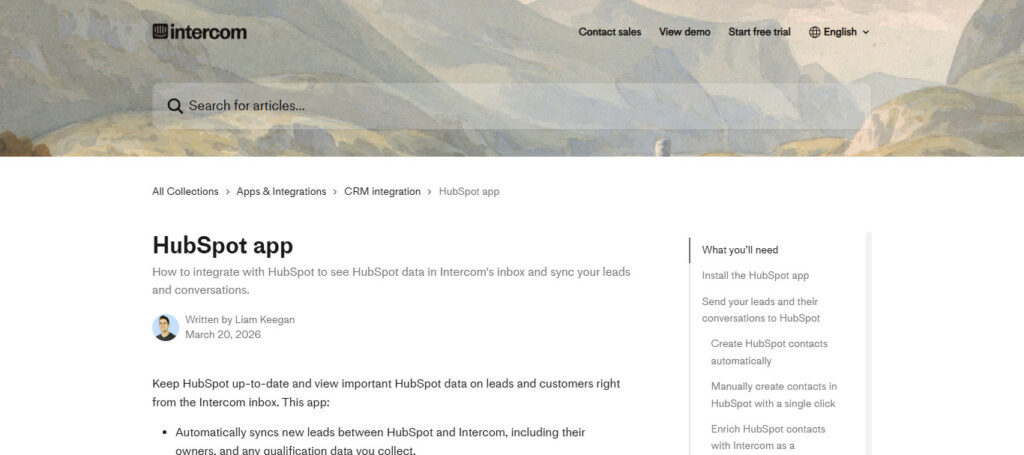This screenshot has width=1024, height=455.
Task: Click Start free trial
Action: (x=760, y=32)
